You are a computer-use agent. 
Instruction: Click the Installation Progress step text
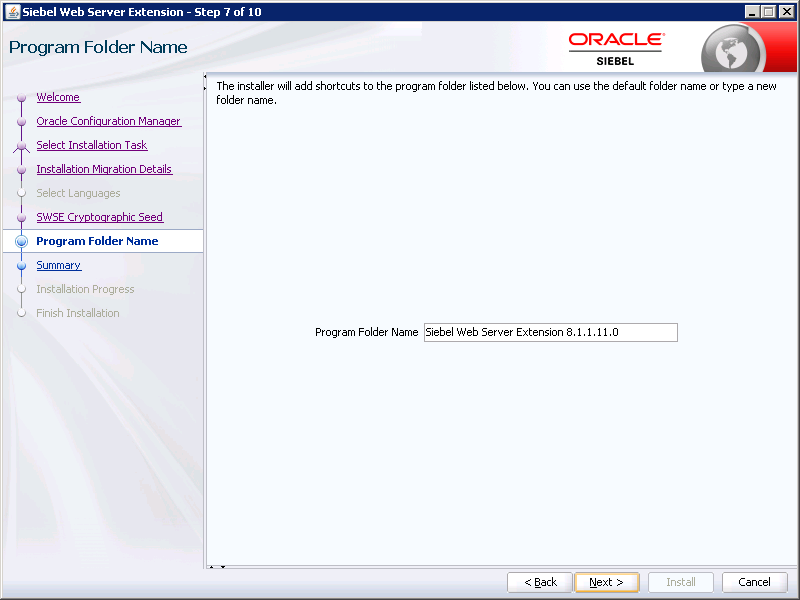tap(85, 289)
